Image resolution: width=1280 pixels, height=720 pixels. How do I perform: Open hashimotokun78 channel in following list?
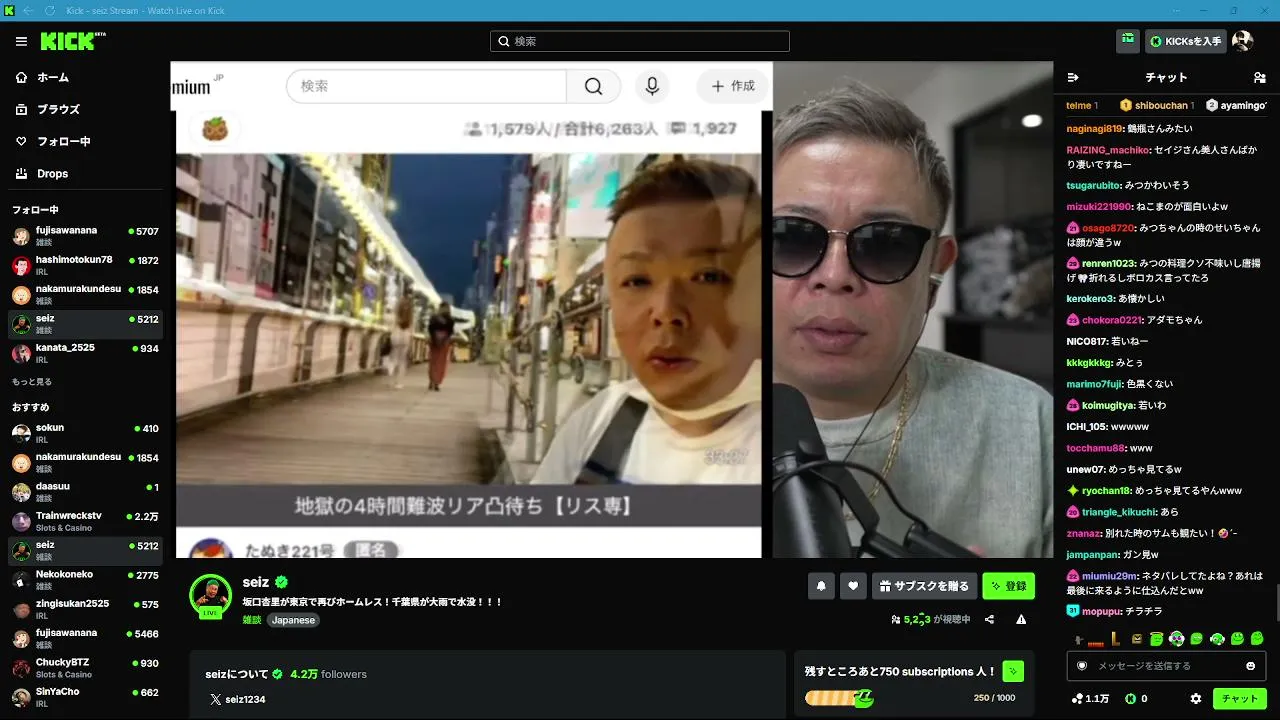[85, 265]
